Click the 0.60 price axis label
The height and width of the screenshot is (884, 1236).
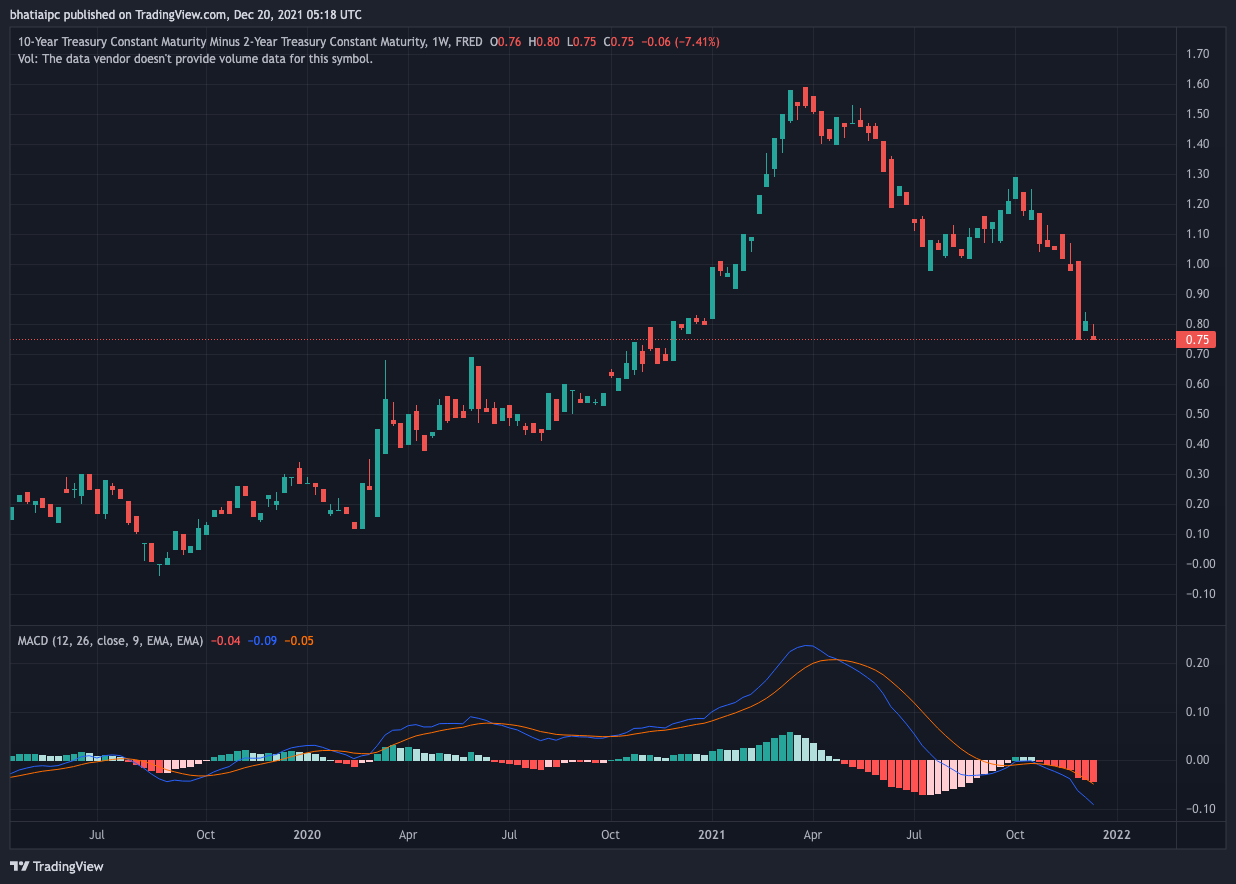point(1197,384)
